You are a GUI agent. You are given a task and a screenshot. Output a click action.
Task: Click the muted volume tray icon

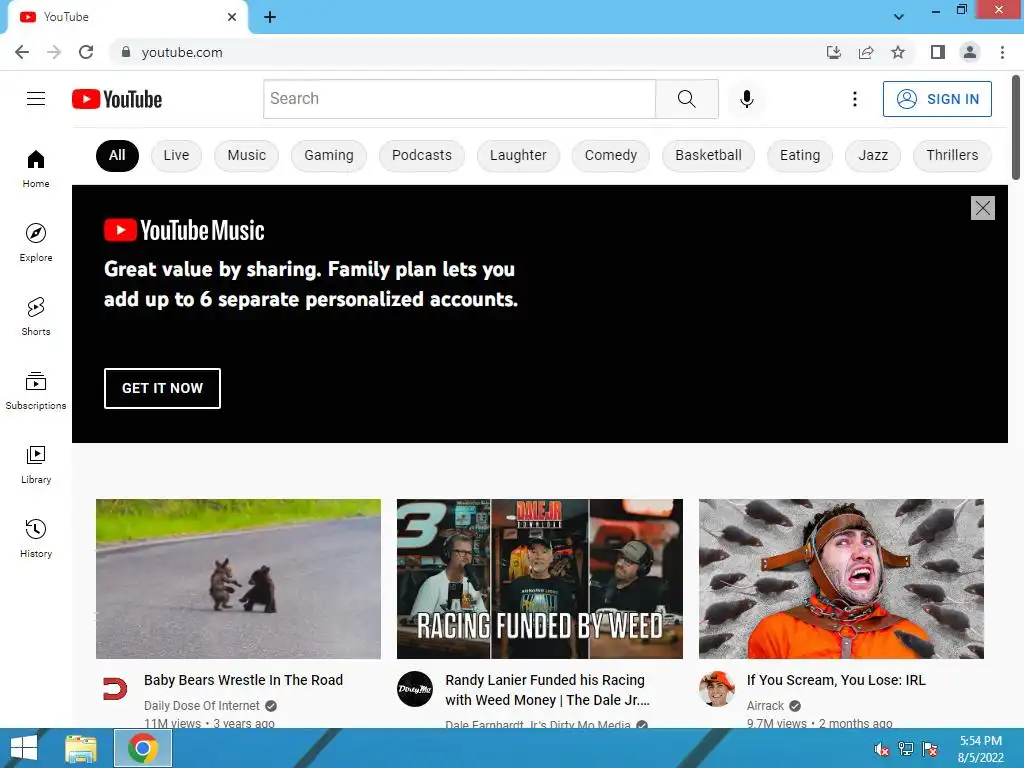882,749
